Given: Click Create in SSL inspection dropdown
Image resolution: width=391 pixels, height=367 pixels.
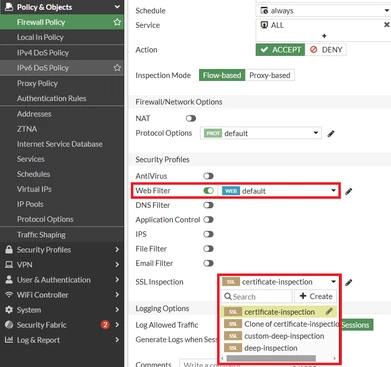Looking at the screenshot, I should pyautogui.click(x=316, y=296).
